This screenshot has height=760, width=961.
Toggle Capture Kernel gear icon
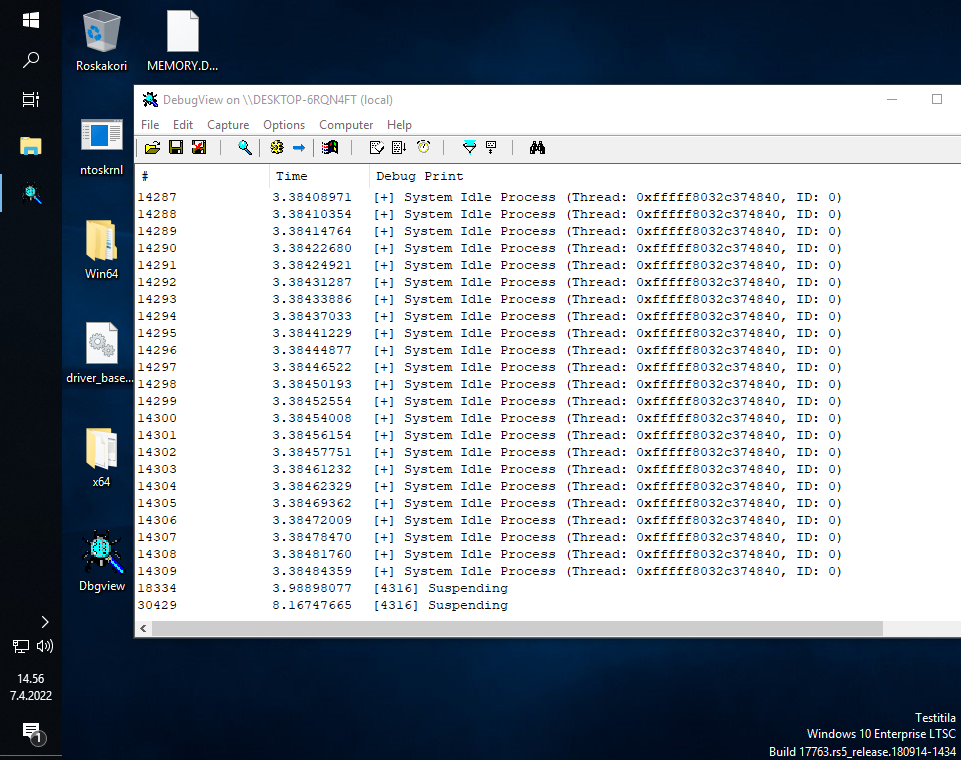pos(277,148)
